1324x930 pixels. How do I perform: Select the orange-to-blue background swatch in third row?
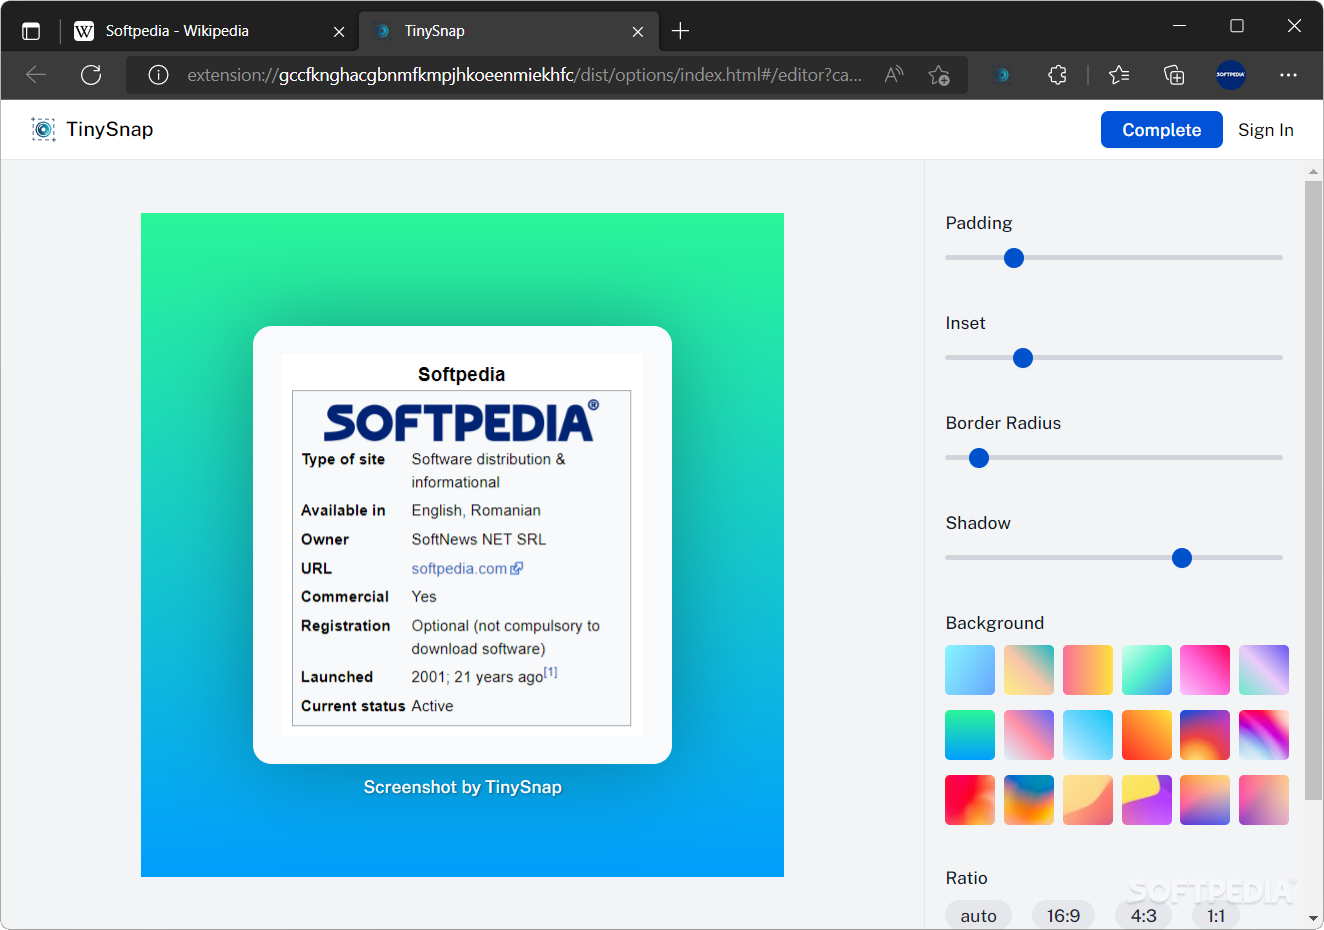tap(1205, 800)
